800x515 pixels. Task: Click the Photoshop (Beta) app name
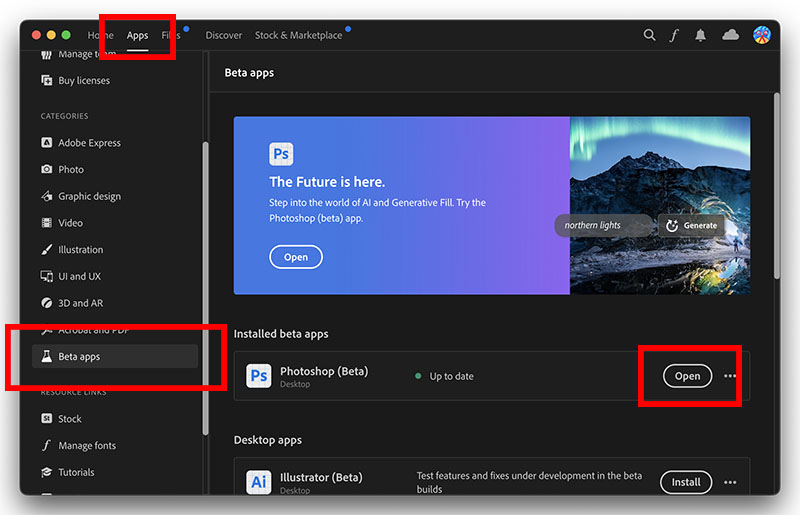pos(324,371)
